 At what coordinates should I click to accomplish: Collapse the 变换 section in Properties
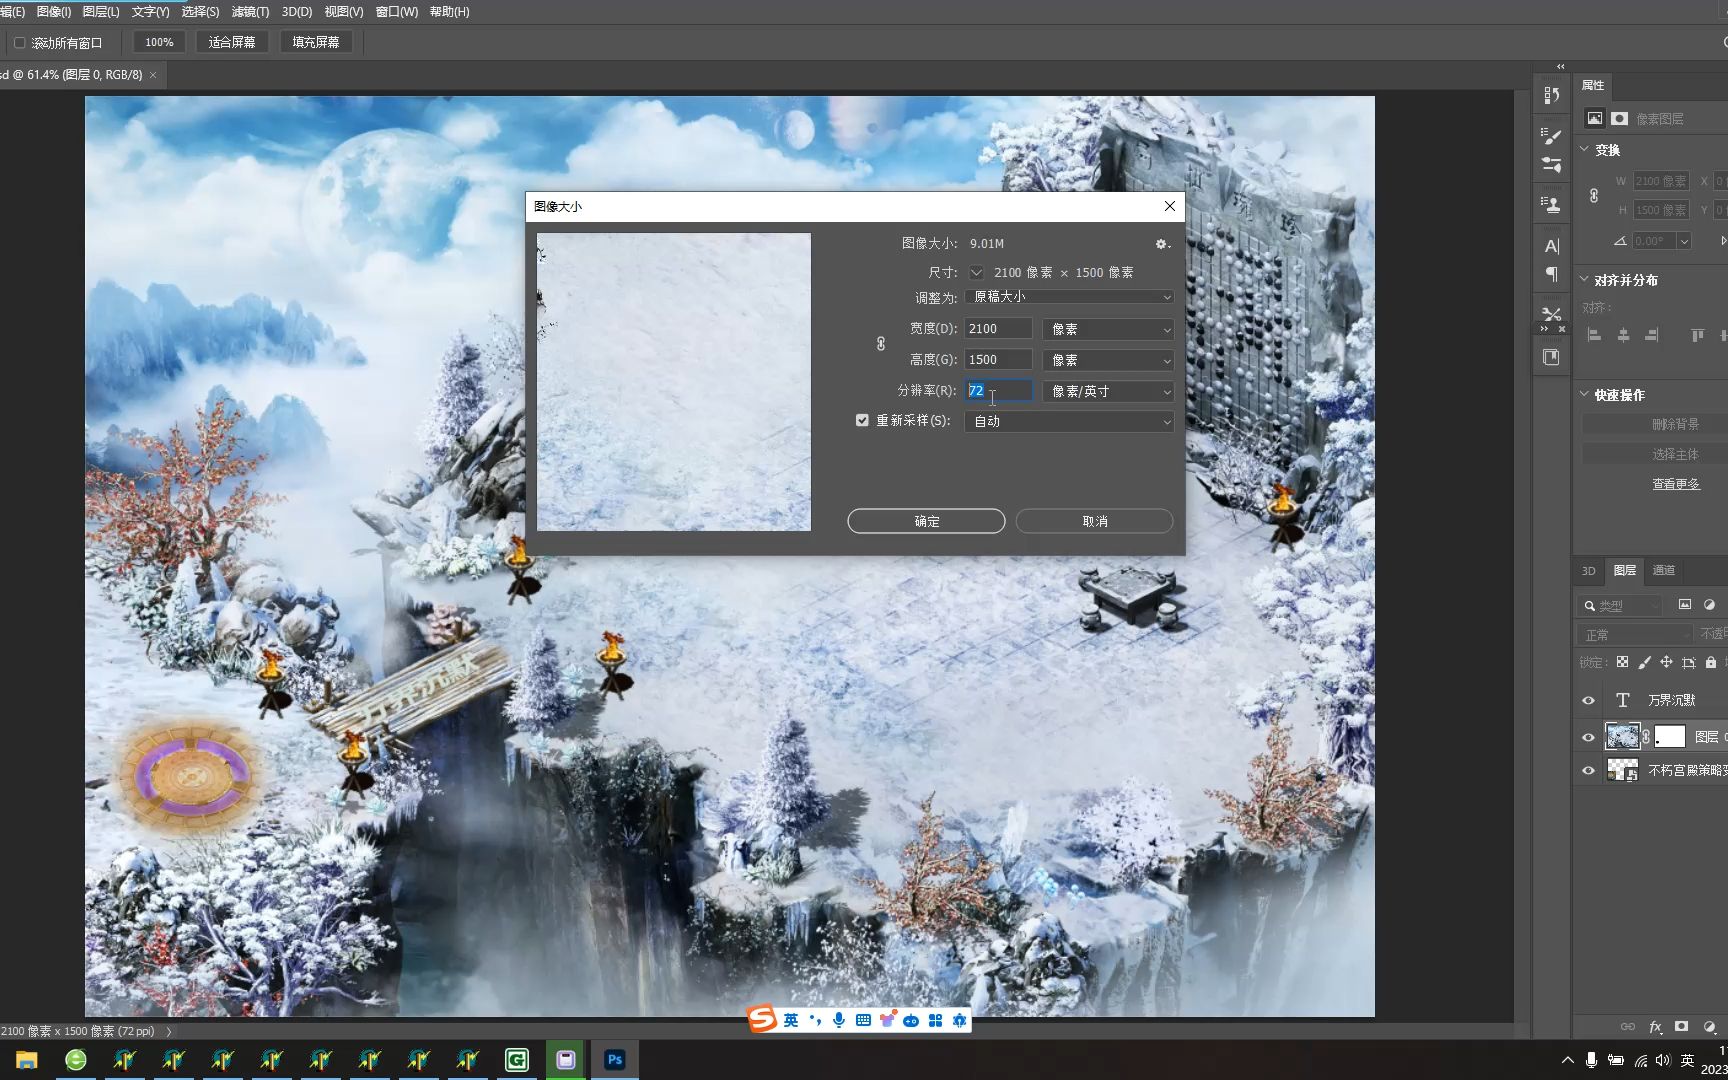tap(1585, 149)
